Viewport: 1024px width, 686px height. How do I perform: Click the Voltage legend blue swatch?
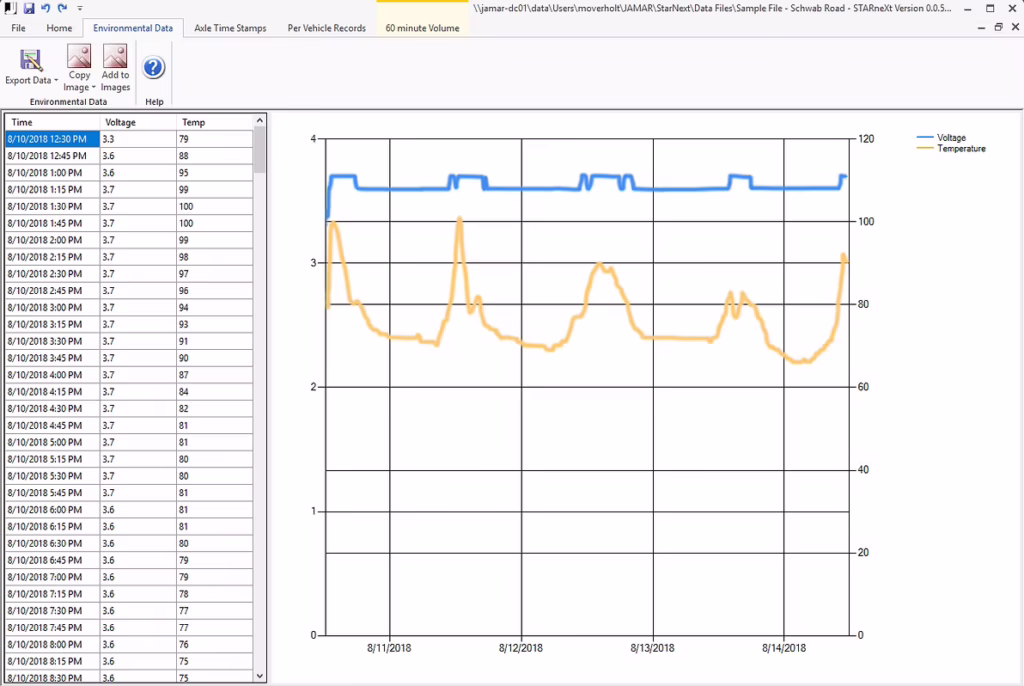click(925, 137)
